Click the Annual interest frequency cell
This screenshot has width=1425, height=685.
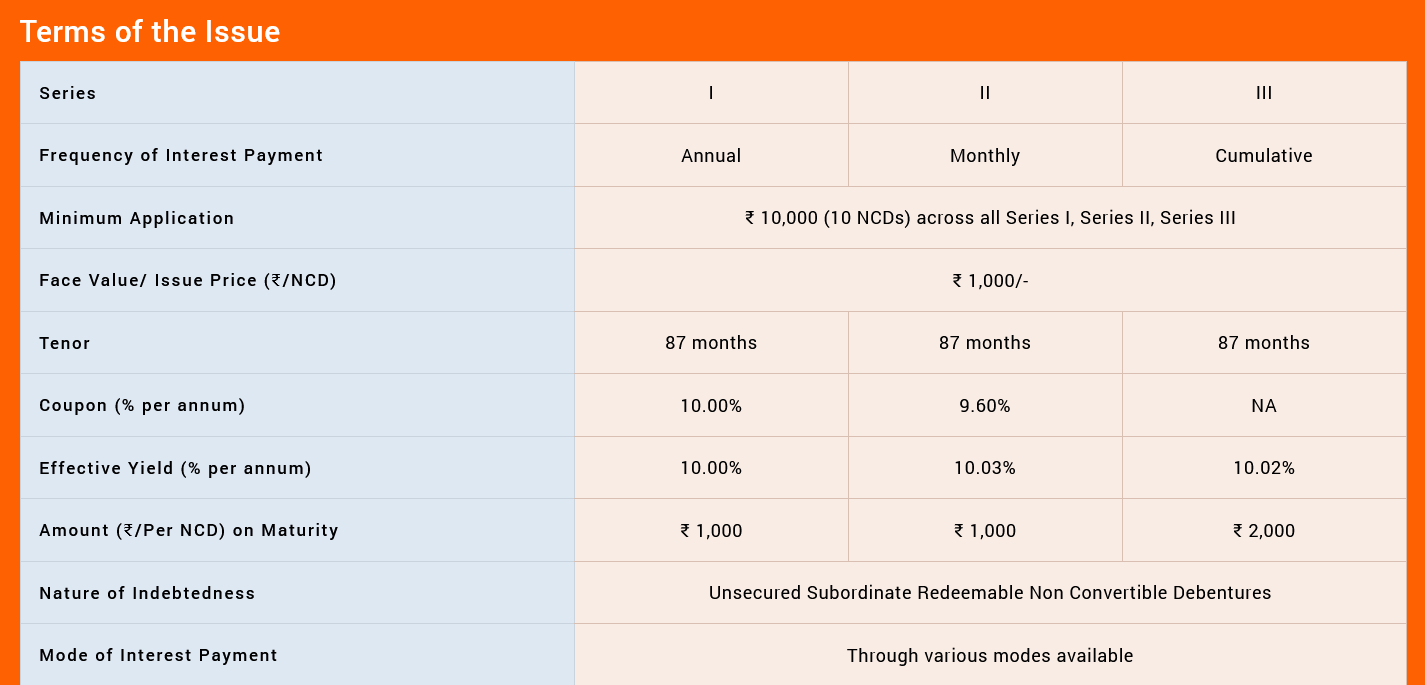point(711,156)
